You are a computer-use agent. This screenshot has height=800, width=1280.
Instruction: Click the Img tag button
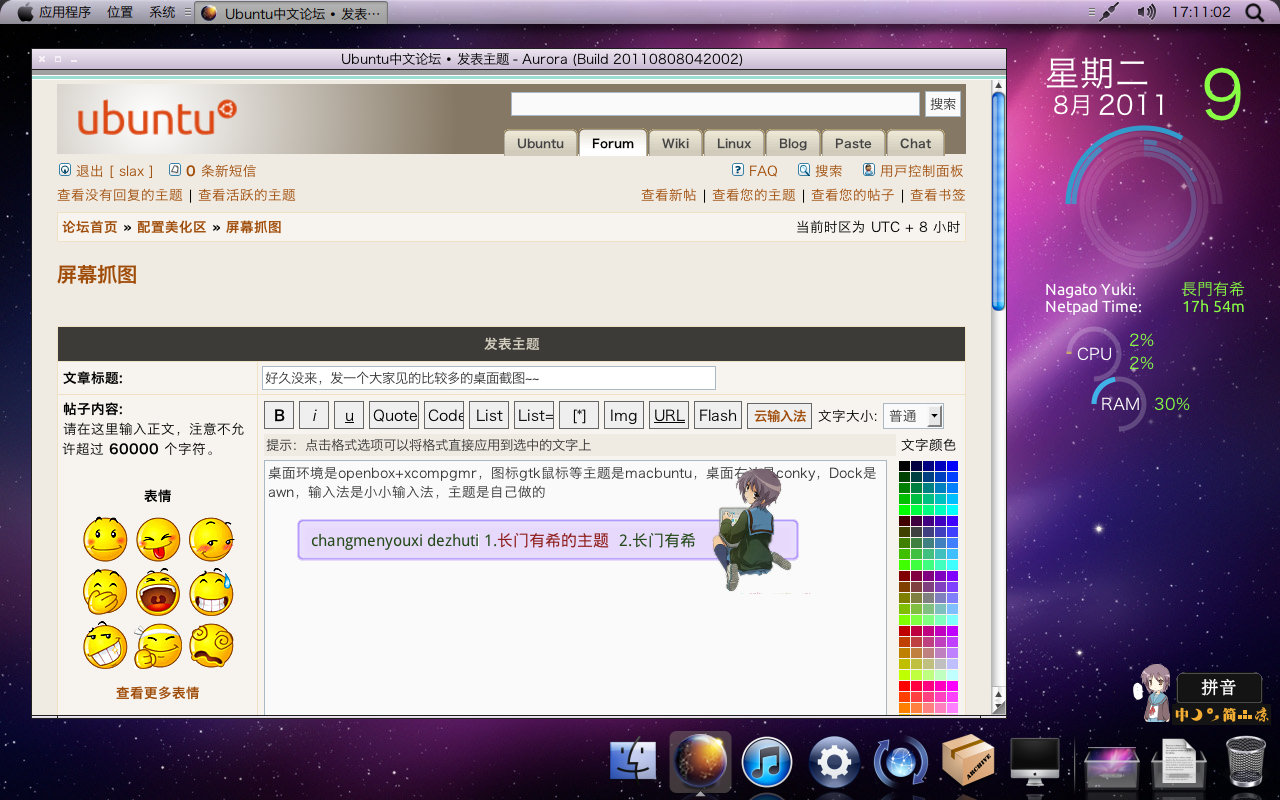click(624, 416)
